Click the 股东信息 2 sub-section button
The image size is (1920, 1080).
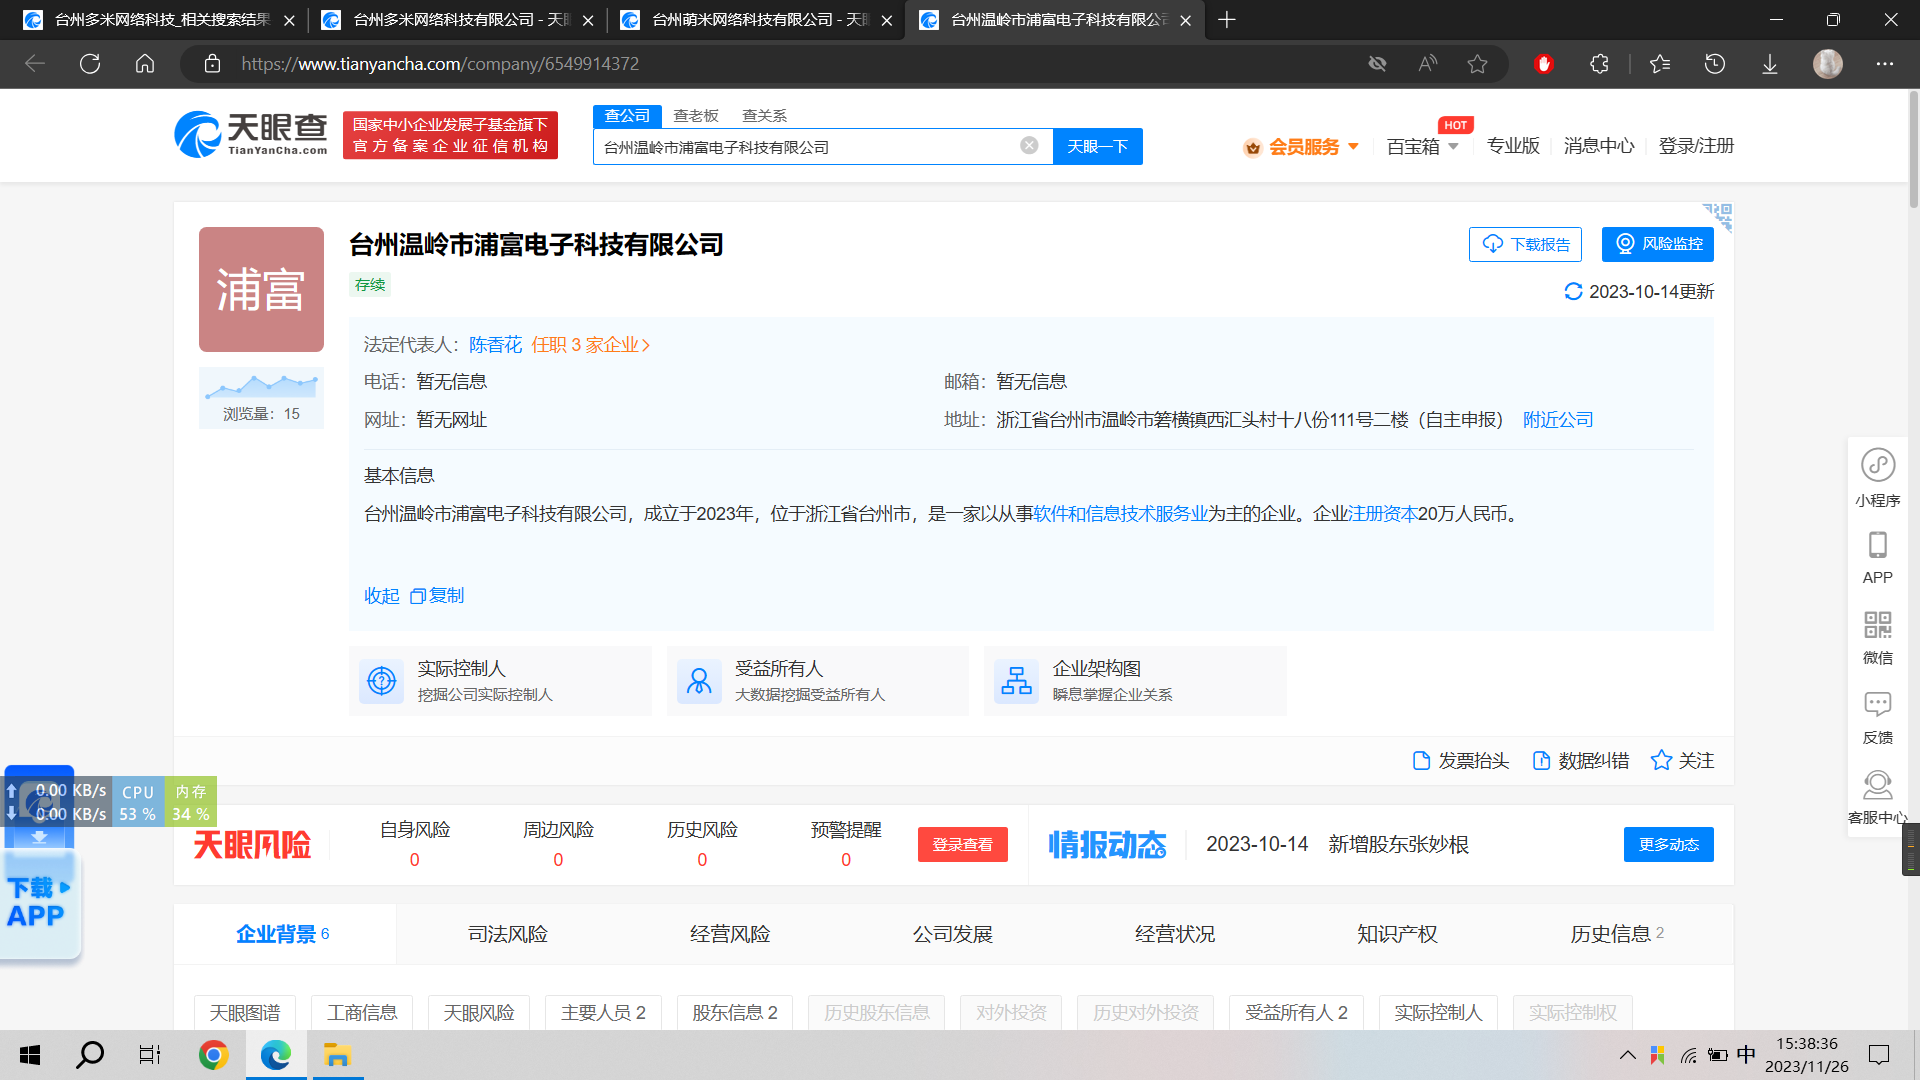[x=735, y=1013]
